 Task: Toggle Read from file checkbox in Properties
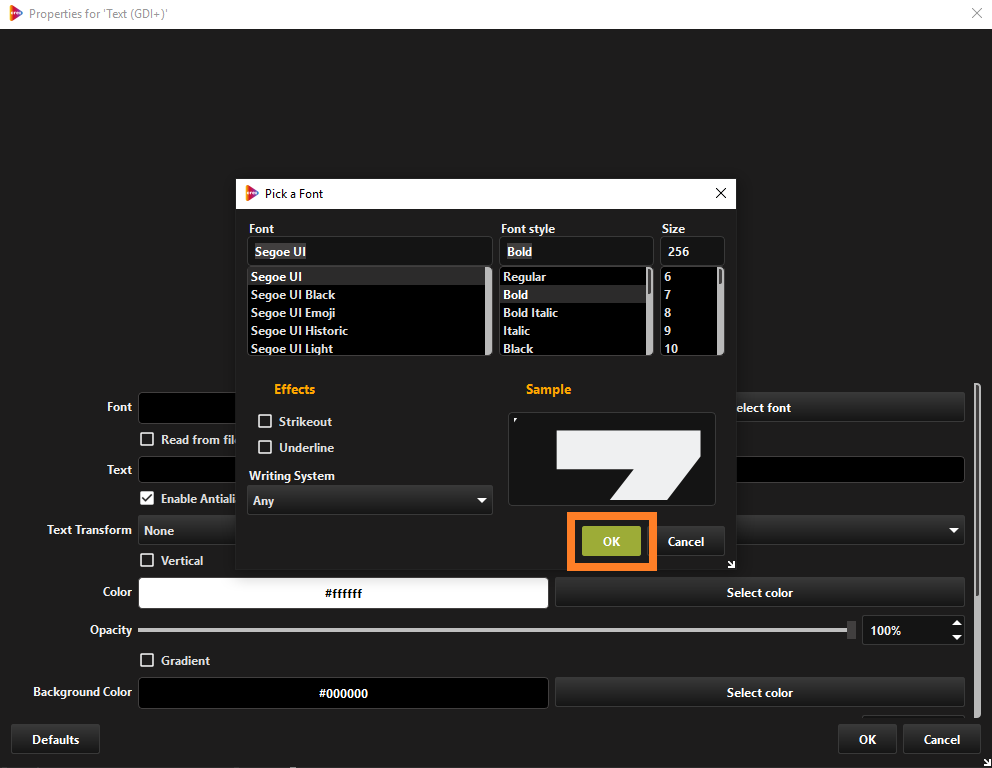(x=147, y=439)
